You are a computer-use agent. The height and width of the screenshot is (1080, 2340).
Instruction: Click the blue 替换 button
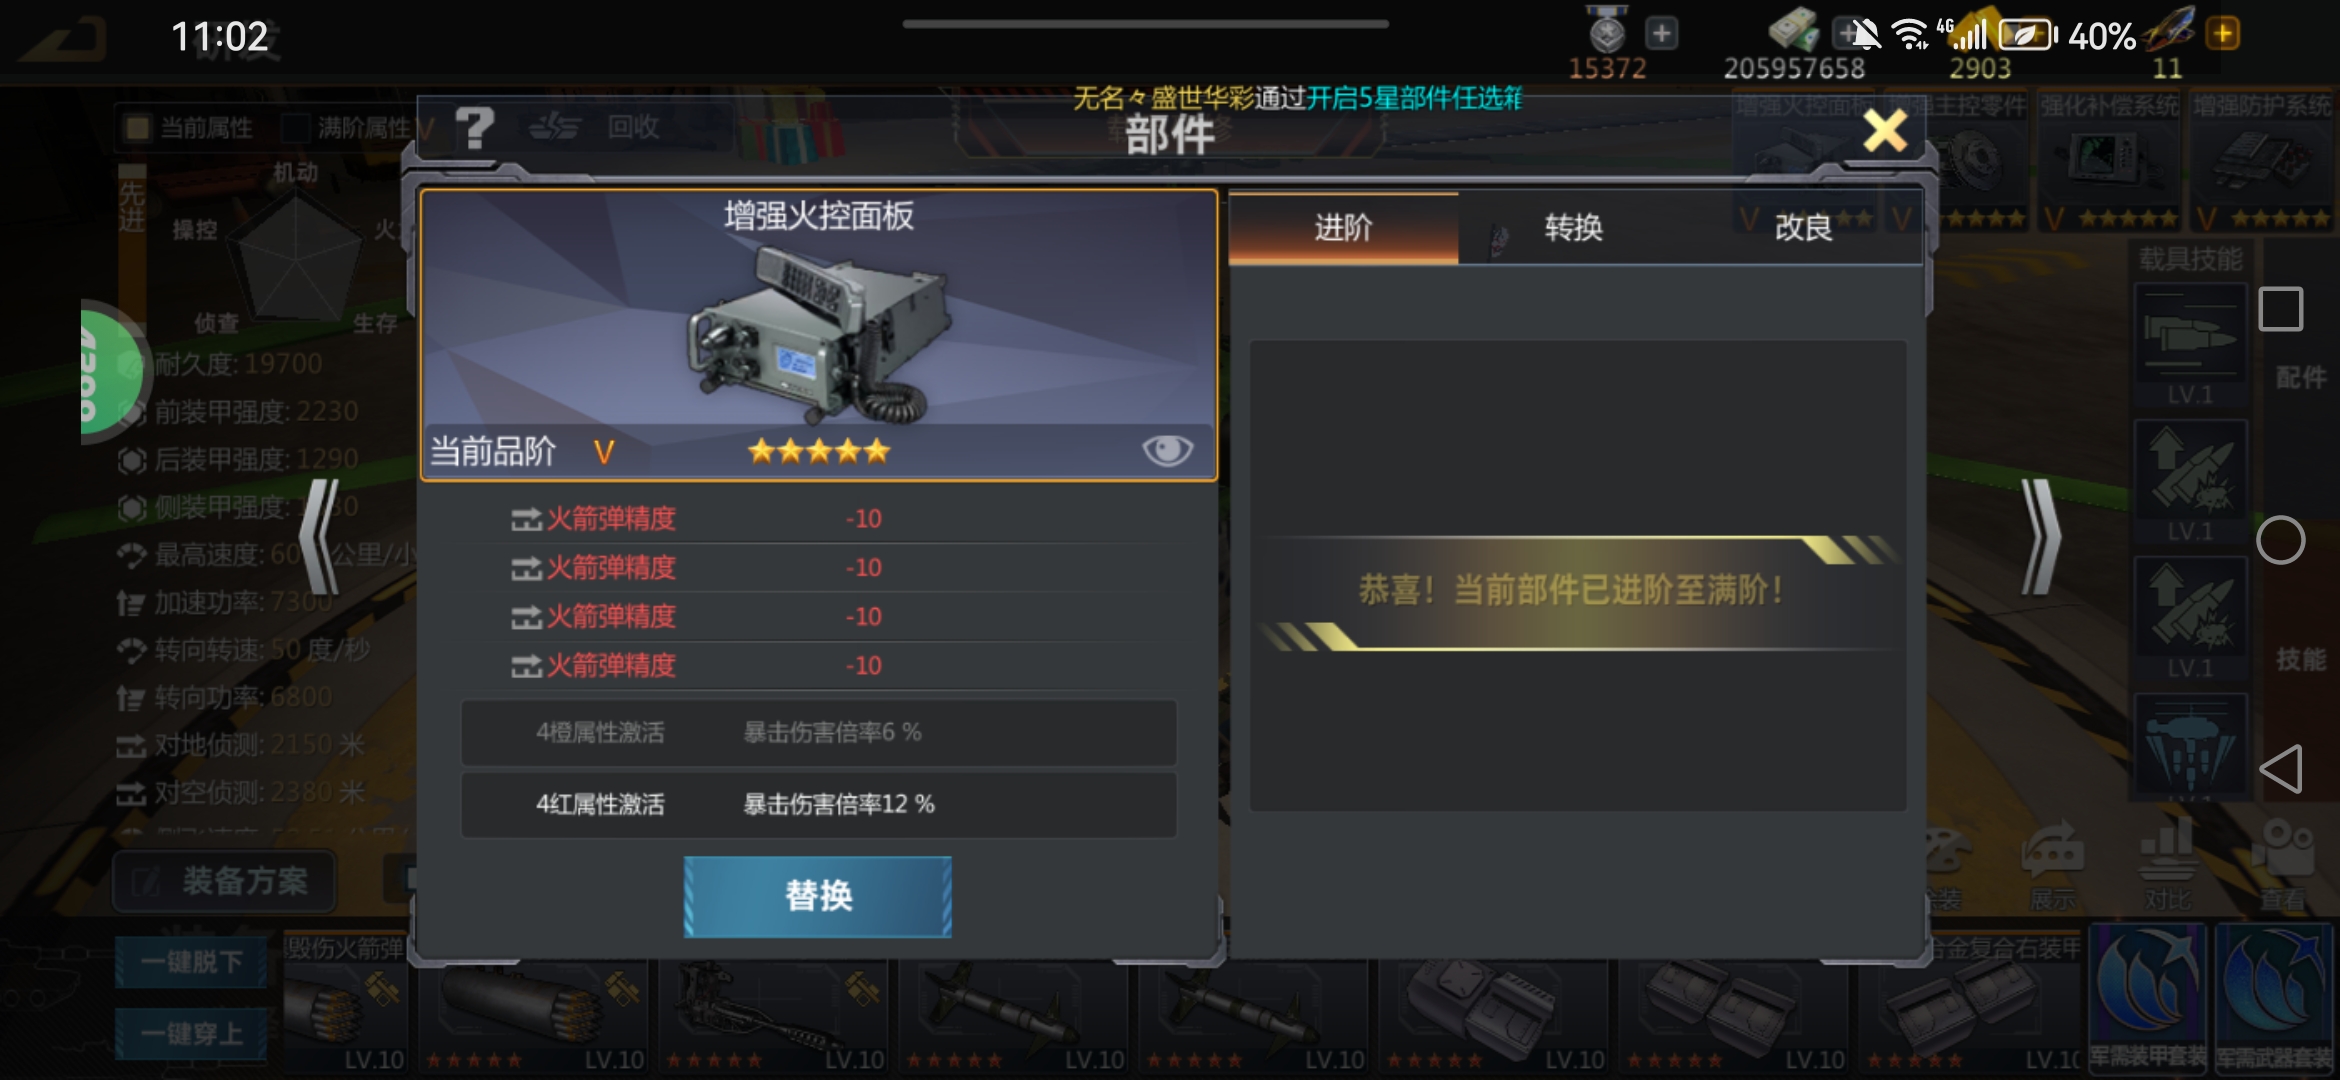(818, 896)
